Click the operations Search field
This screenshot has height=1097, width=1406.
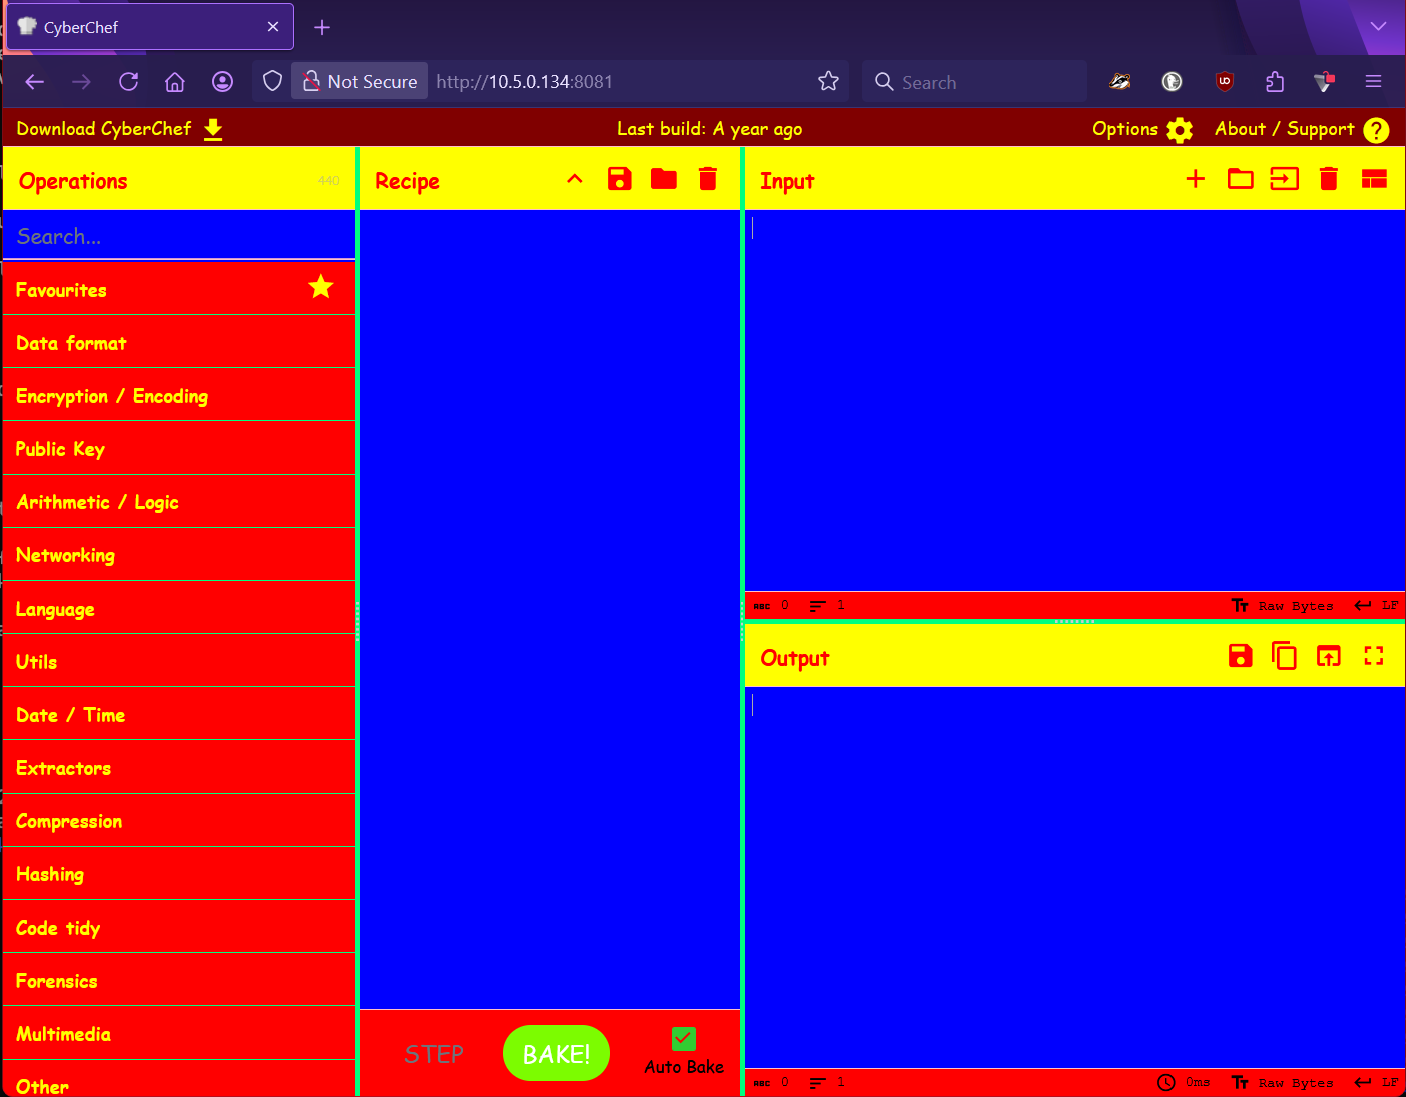(179, 236)
